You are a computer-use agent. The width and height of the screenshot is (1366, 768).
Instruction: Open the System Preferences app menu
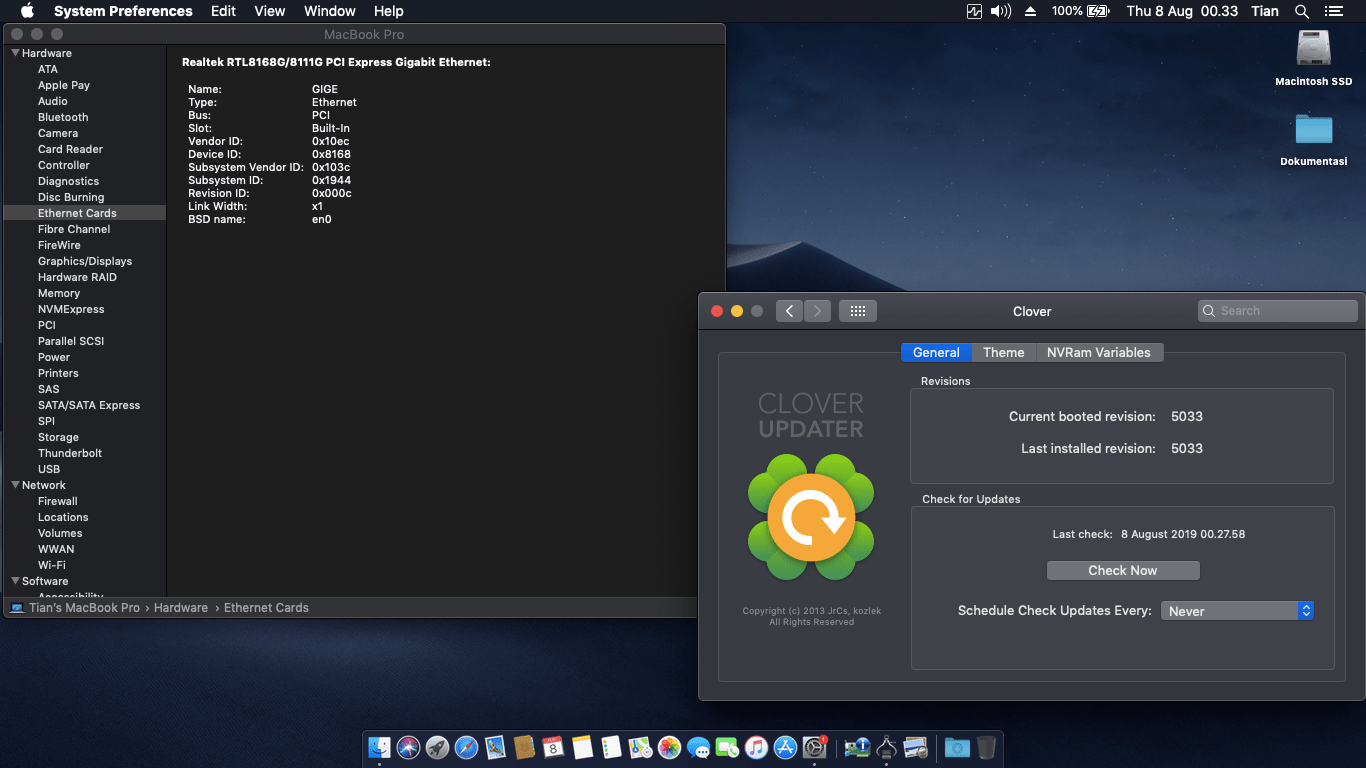(123, 11)
